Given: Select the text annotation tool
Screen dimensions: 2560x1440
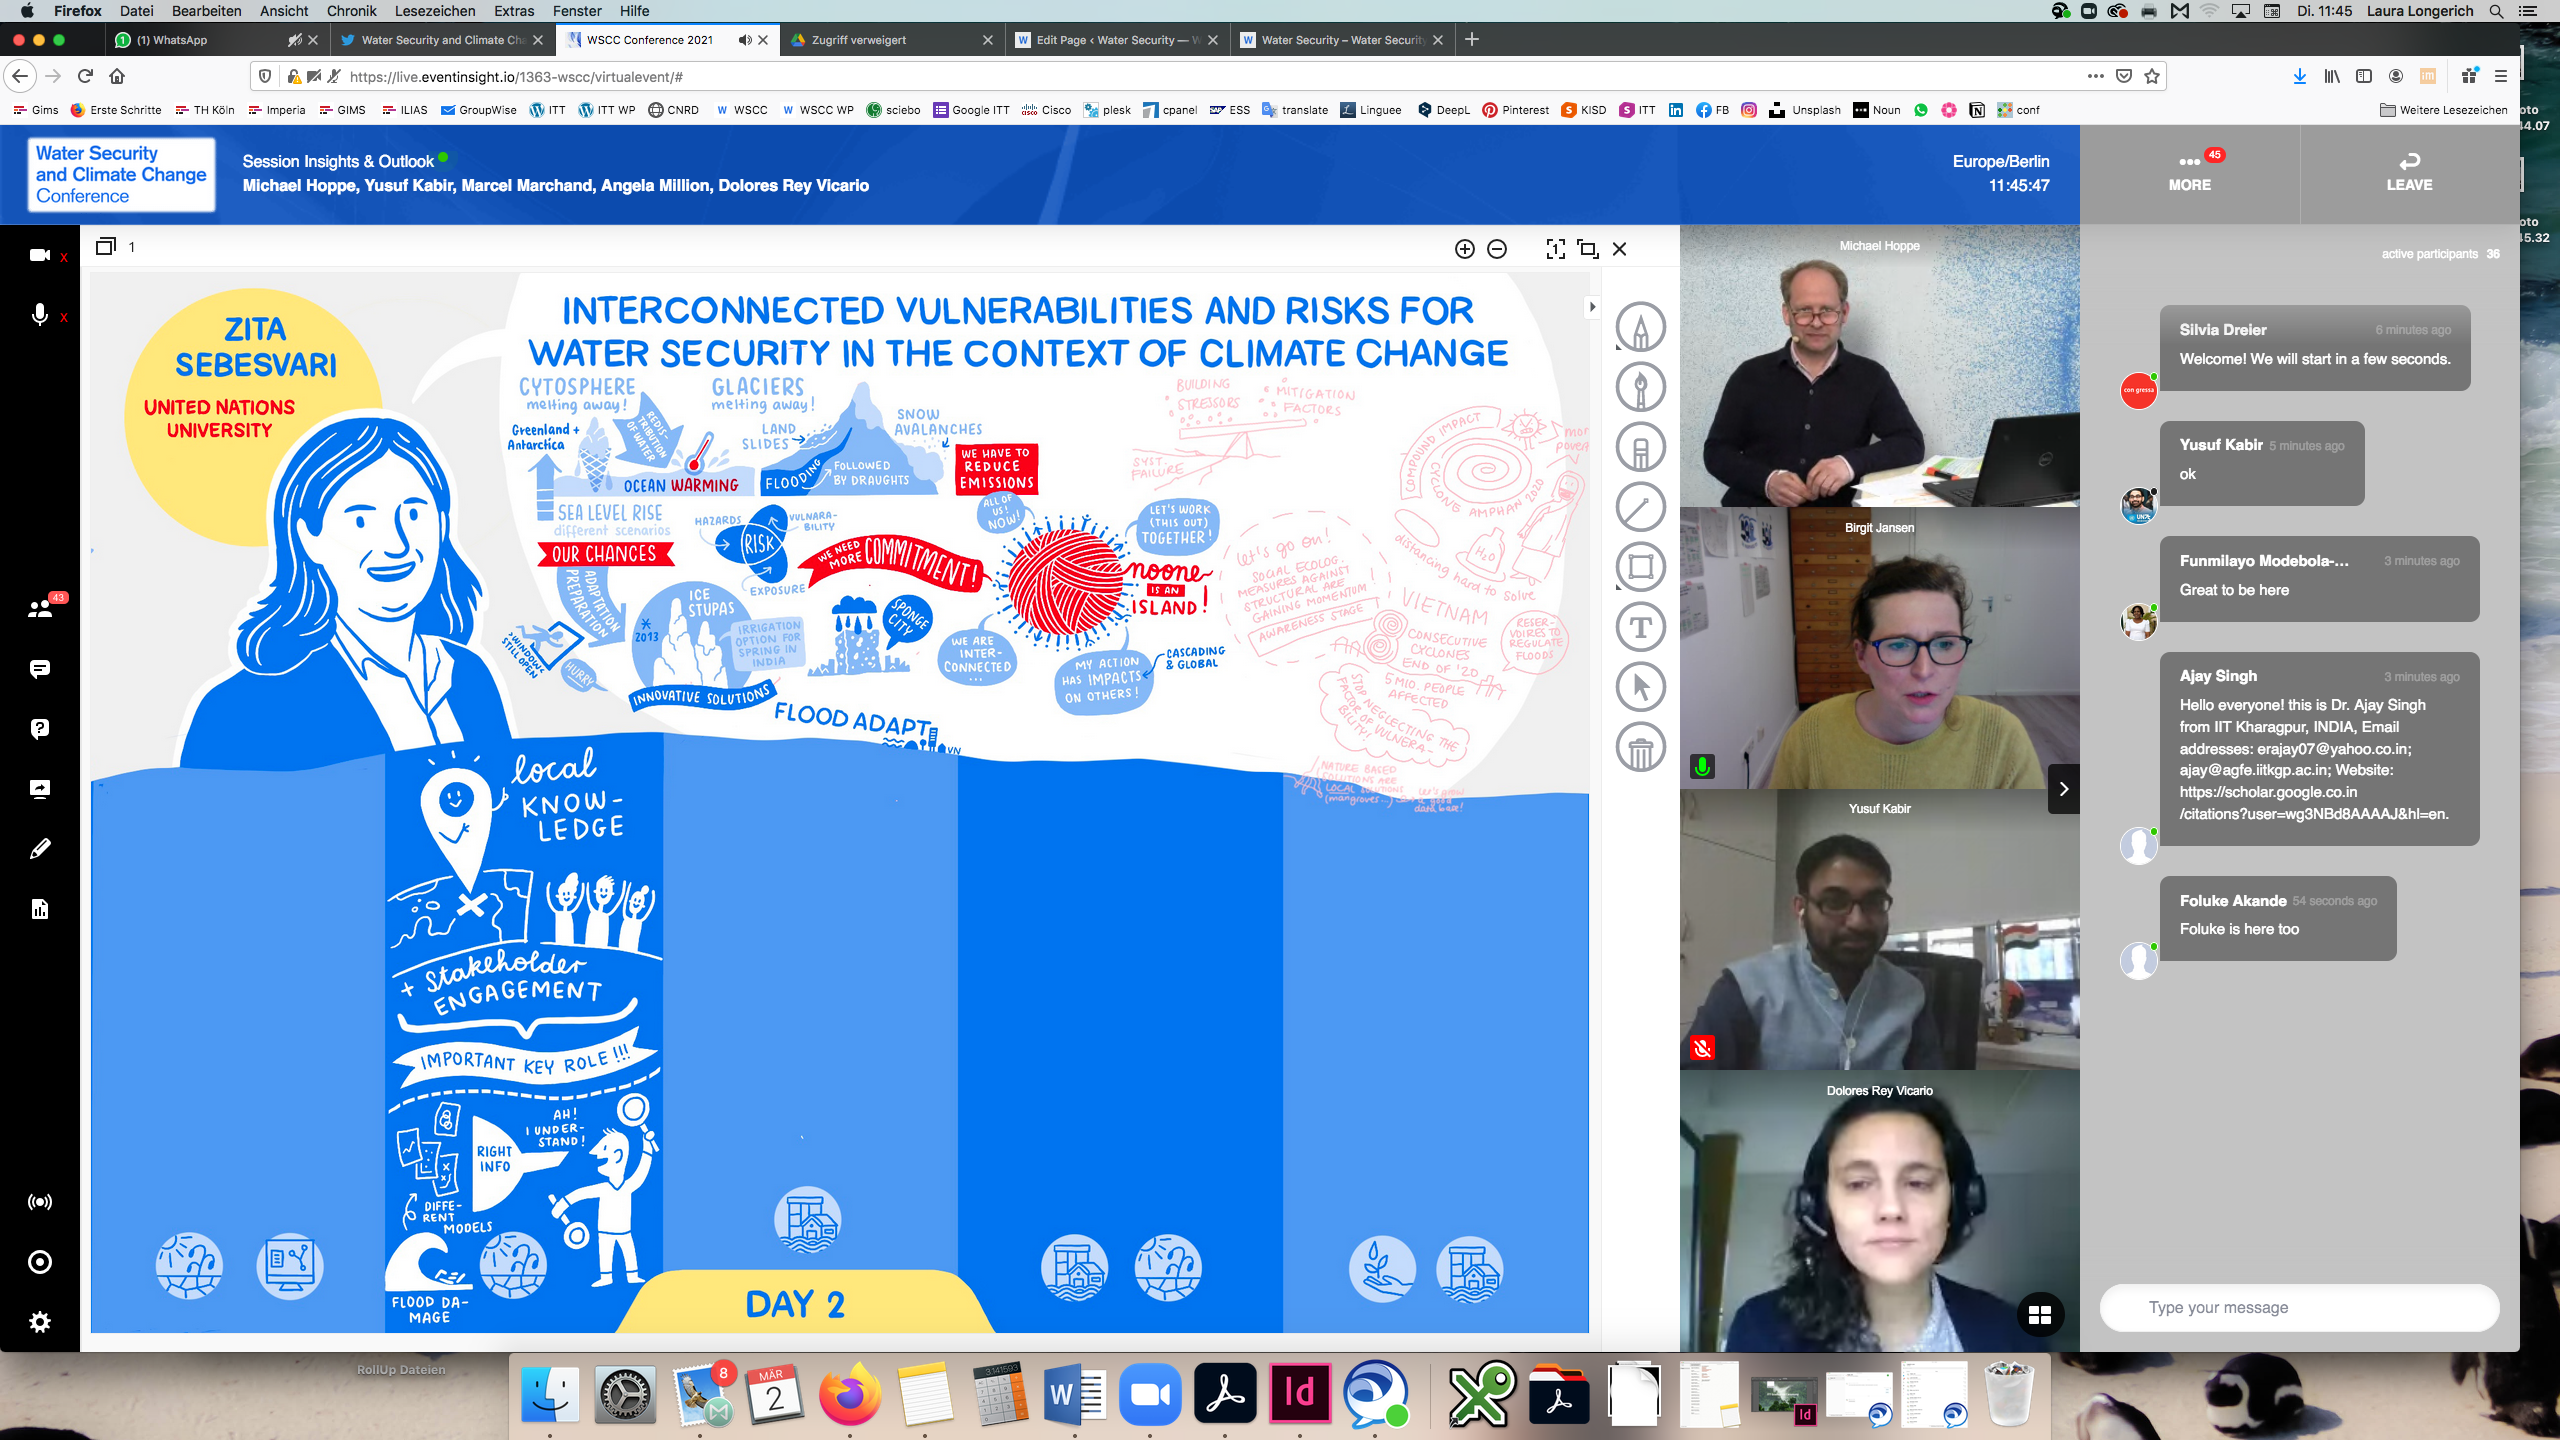Looking at the screenshot, I should 1640,627.
